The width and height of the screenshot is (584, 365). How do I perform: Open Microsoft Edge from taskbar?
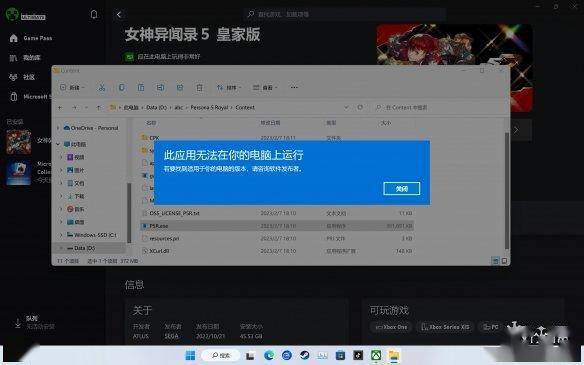(x=269, y=356)
